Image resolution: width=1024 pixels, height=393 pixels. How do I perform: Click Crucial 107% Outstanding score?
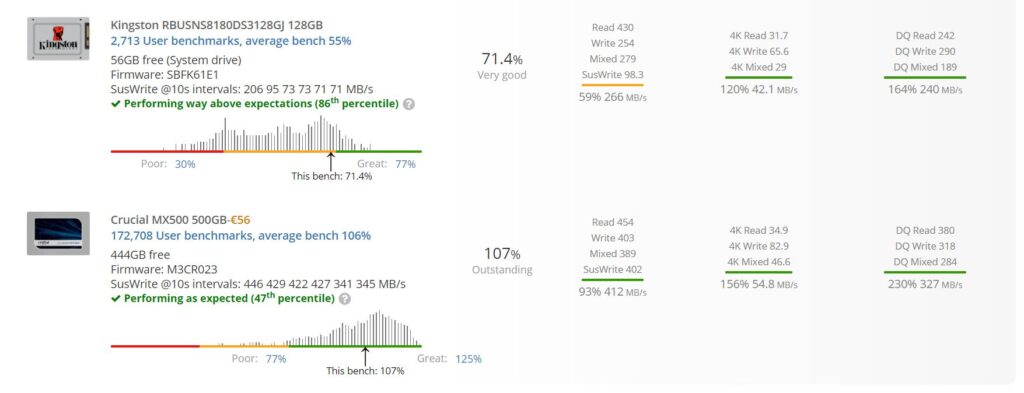[x=502, y=260]
